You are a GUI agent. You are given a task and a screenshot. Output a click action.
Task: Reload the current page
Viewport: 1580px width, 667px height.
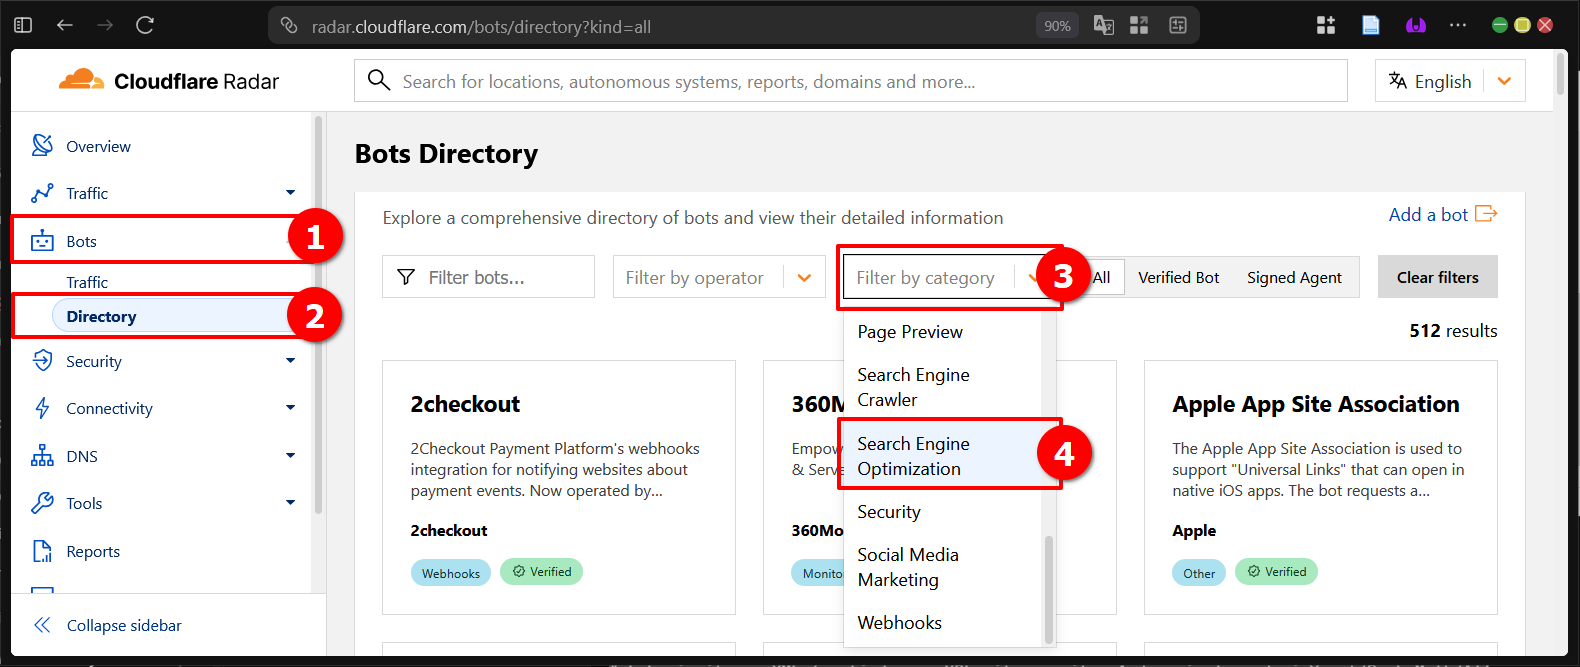tap(145, 25)
